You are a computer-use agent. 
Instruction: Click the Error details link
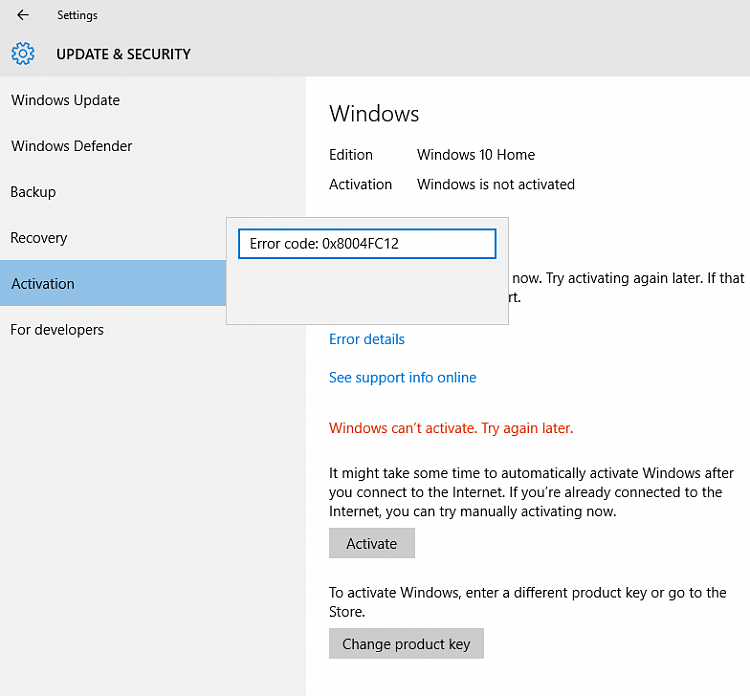(x=366, y=339)
